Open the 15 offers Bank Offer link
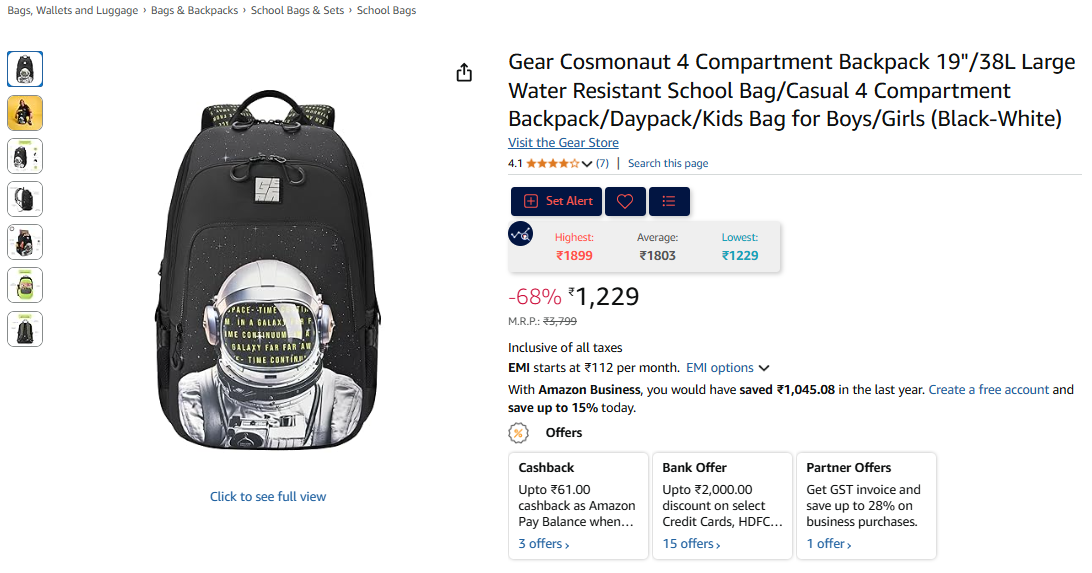The width and height of the screenshot is (1092, 573). [691, 544]
